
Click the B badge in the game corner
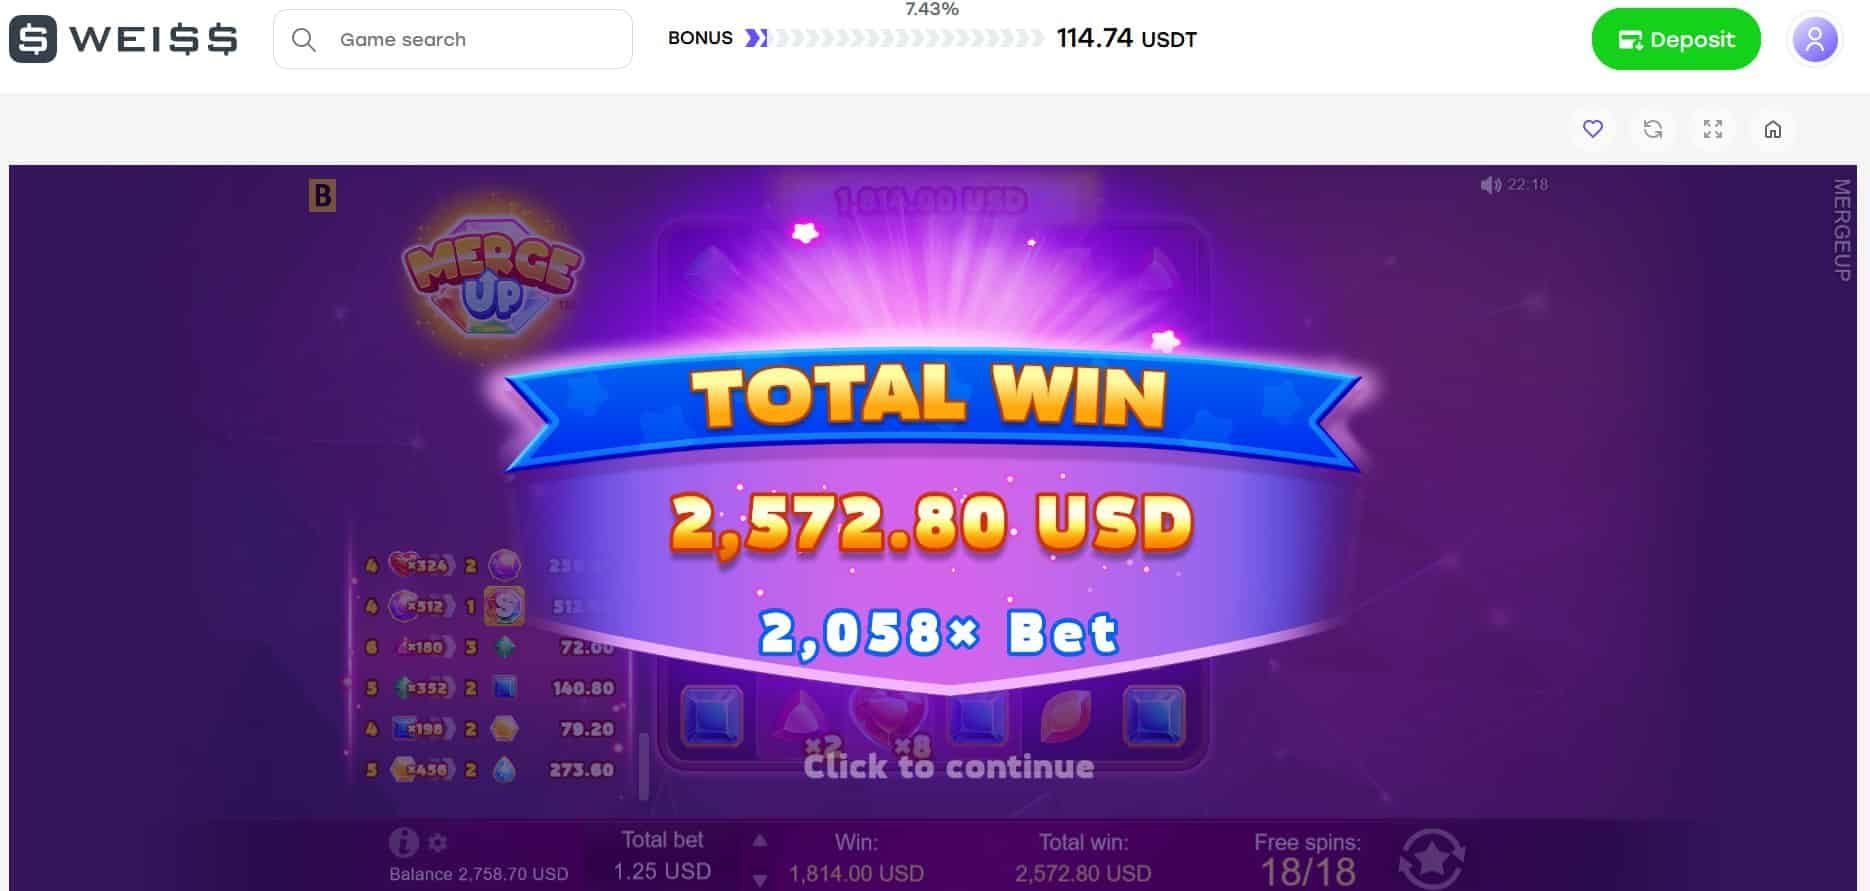pyautogui.click(x=322, y=195)
